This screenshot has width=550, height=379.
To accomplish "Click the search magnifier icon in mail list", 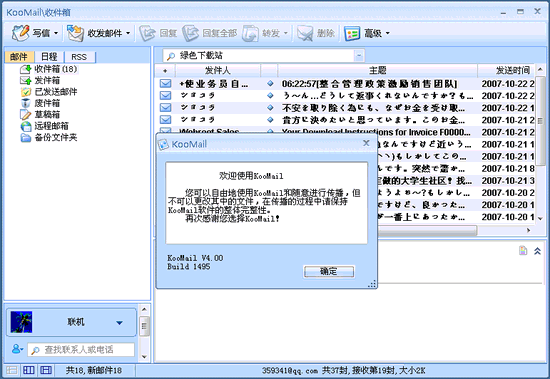I will [x=171, y=56].
